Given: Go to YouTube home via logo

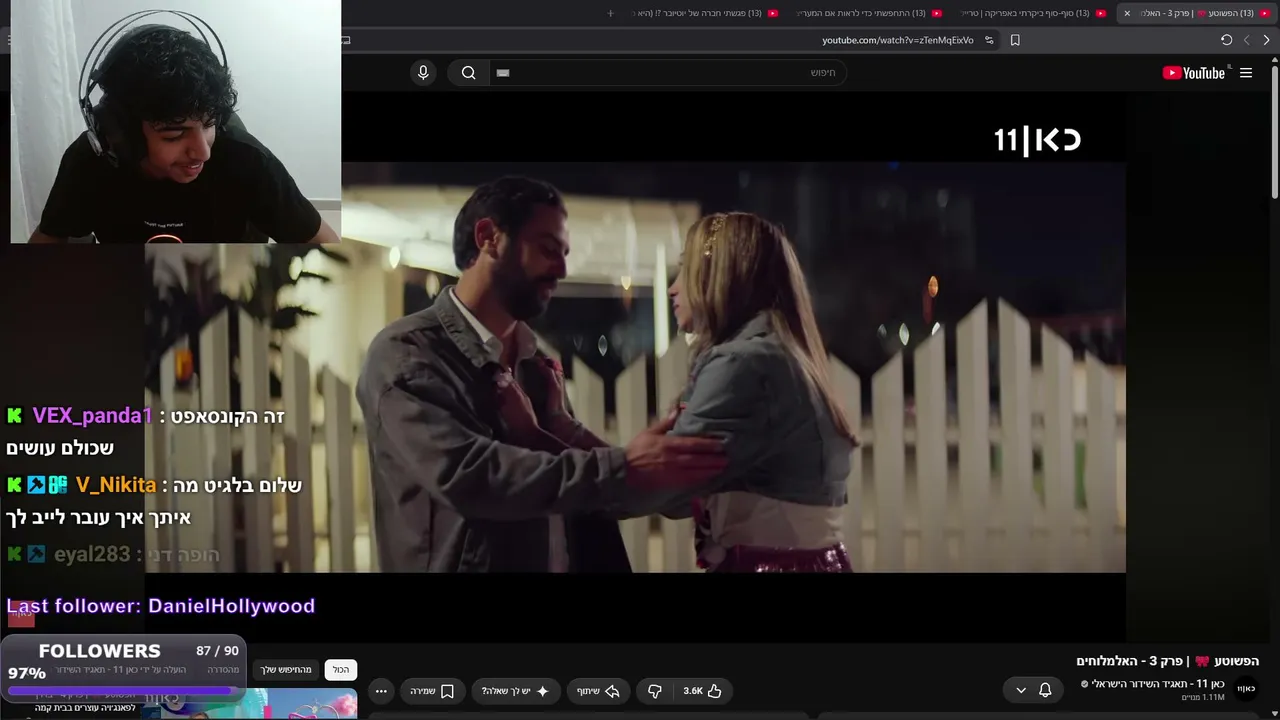Looking at the screenshot, I should point(1194,73).
